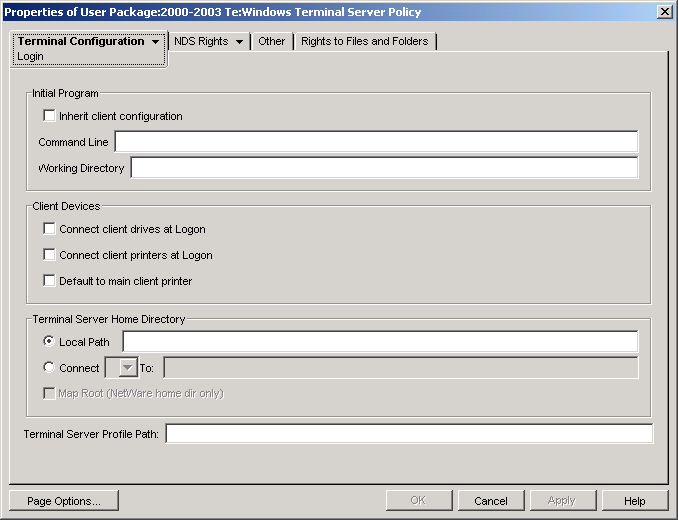This screenshot has height=520, width=678.
Task: Check Connect client drives at Logon
Action: pyautogui.click(x=49, y=229)
